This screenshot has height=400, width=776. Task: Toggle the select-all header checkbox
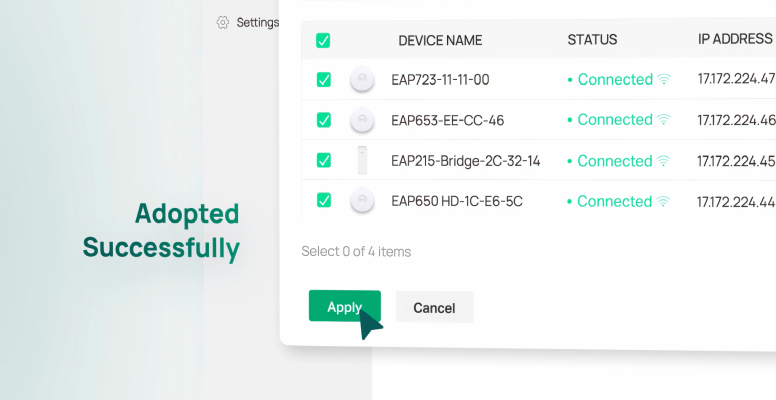[323, 41]
